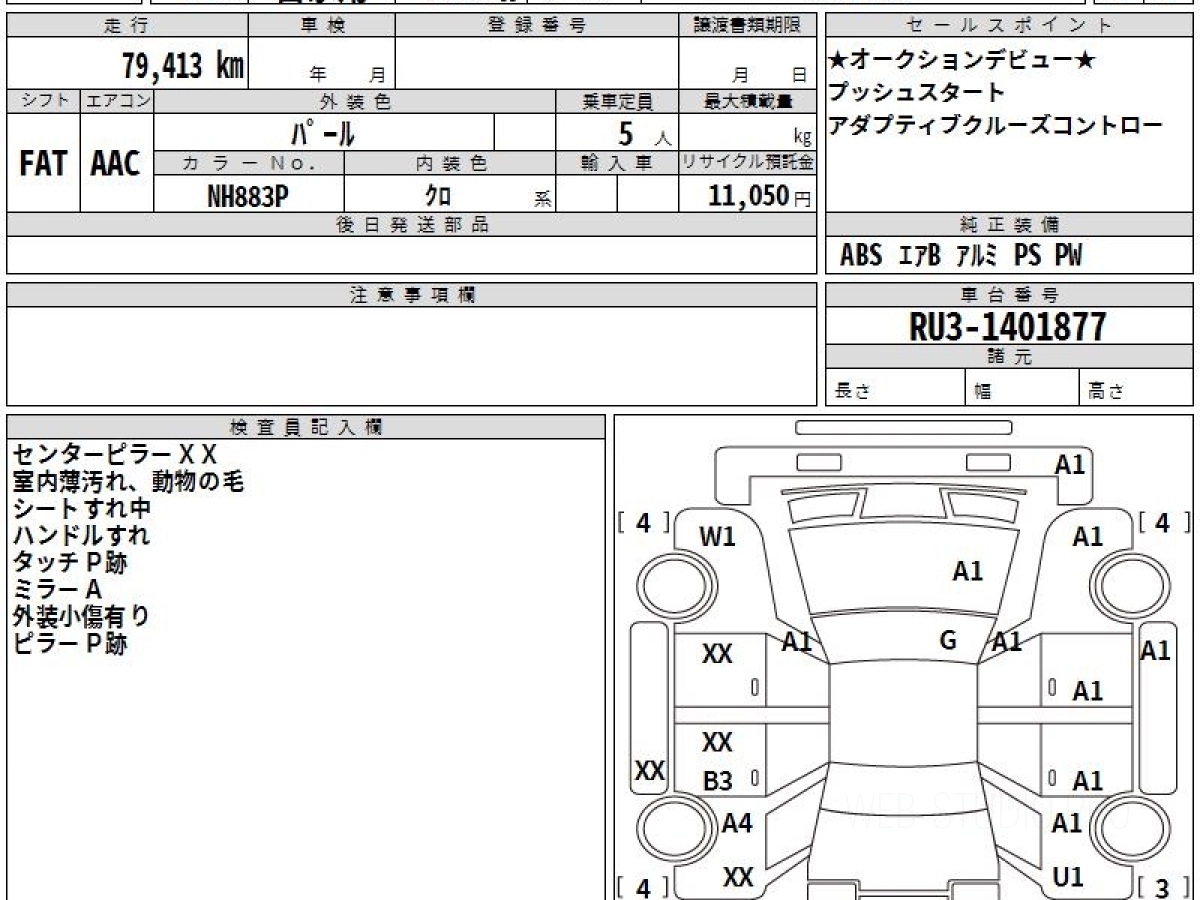Select the 車台番号 header

(x=1009, y=295)
